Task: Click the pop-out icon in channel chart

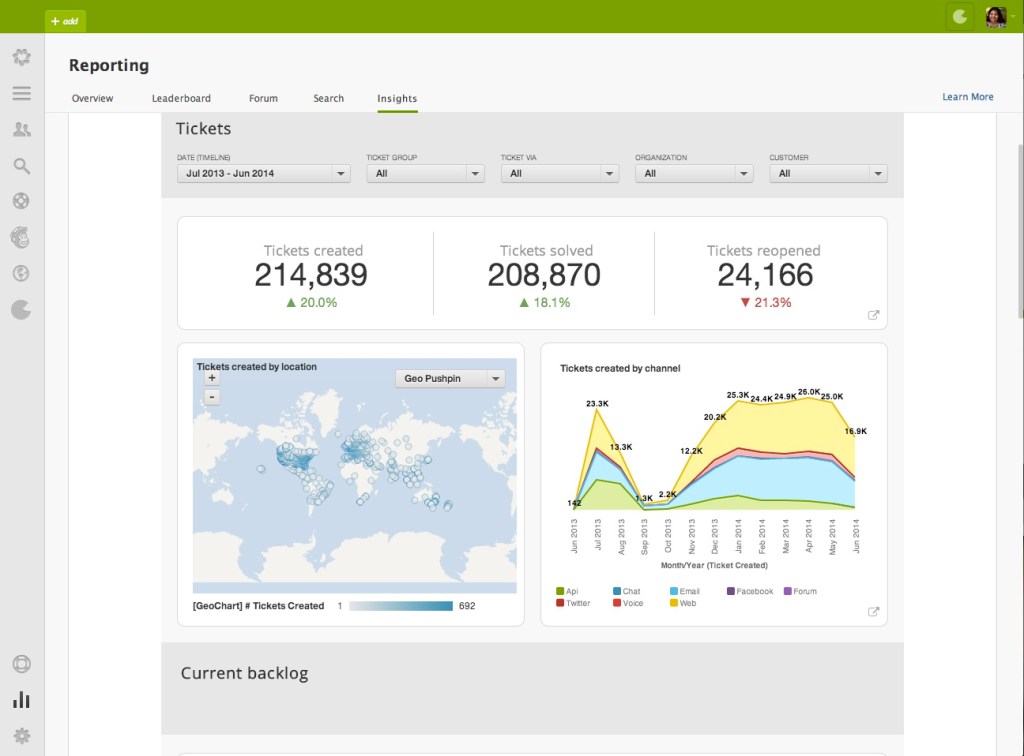Action: 873,612
